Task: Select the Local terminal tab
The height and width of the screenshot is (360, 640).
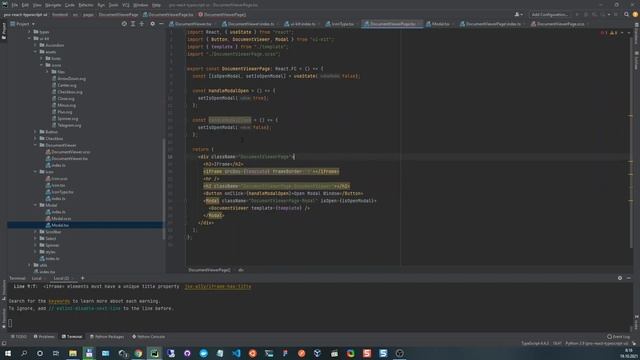Action: point(37,278)
